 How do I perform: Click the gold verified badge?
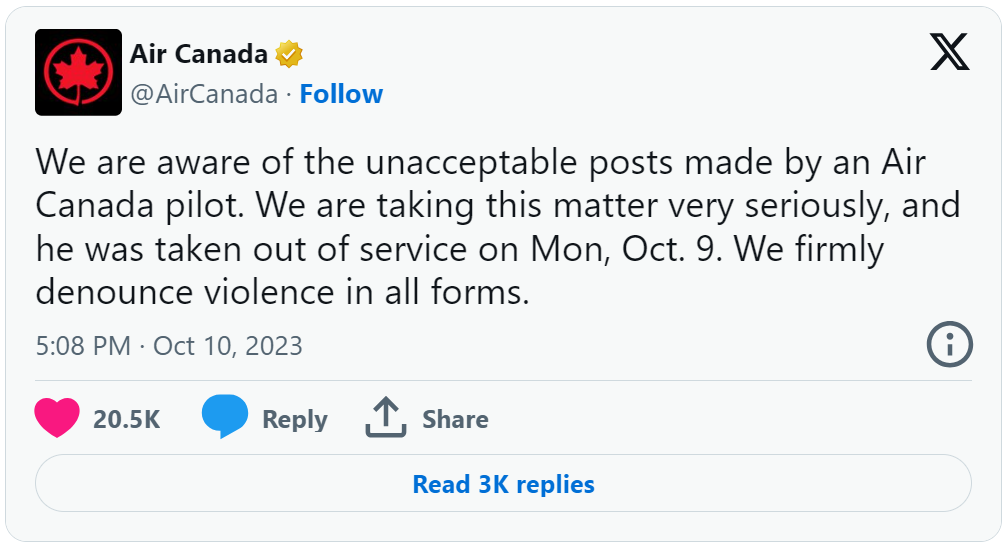(x=289, y=54)
